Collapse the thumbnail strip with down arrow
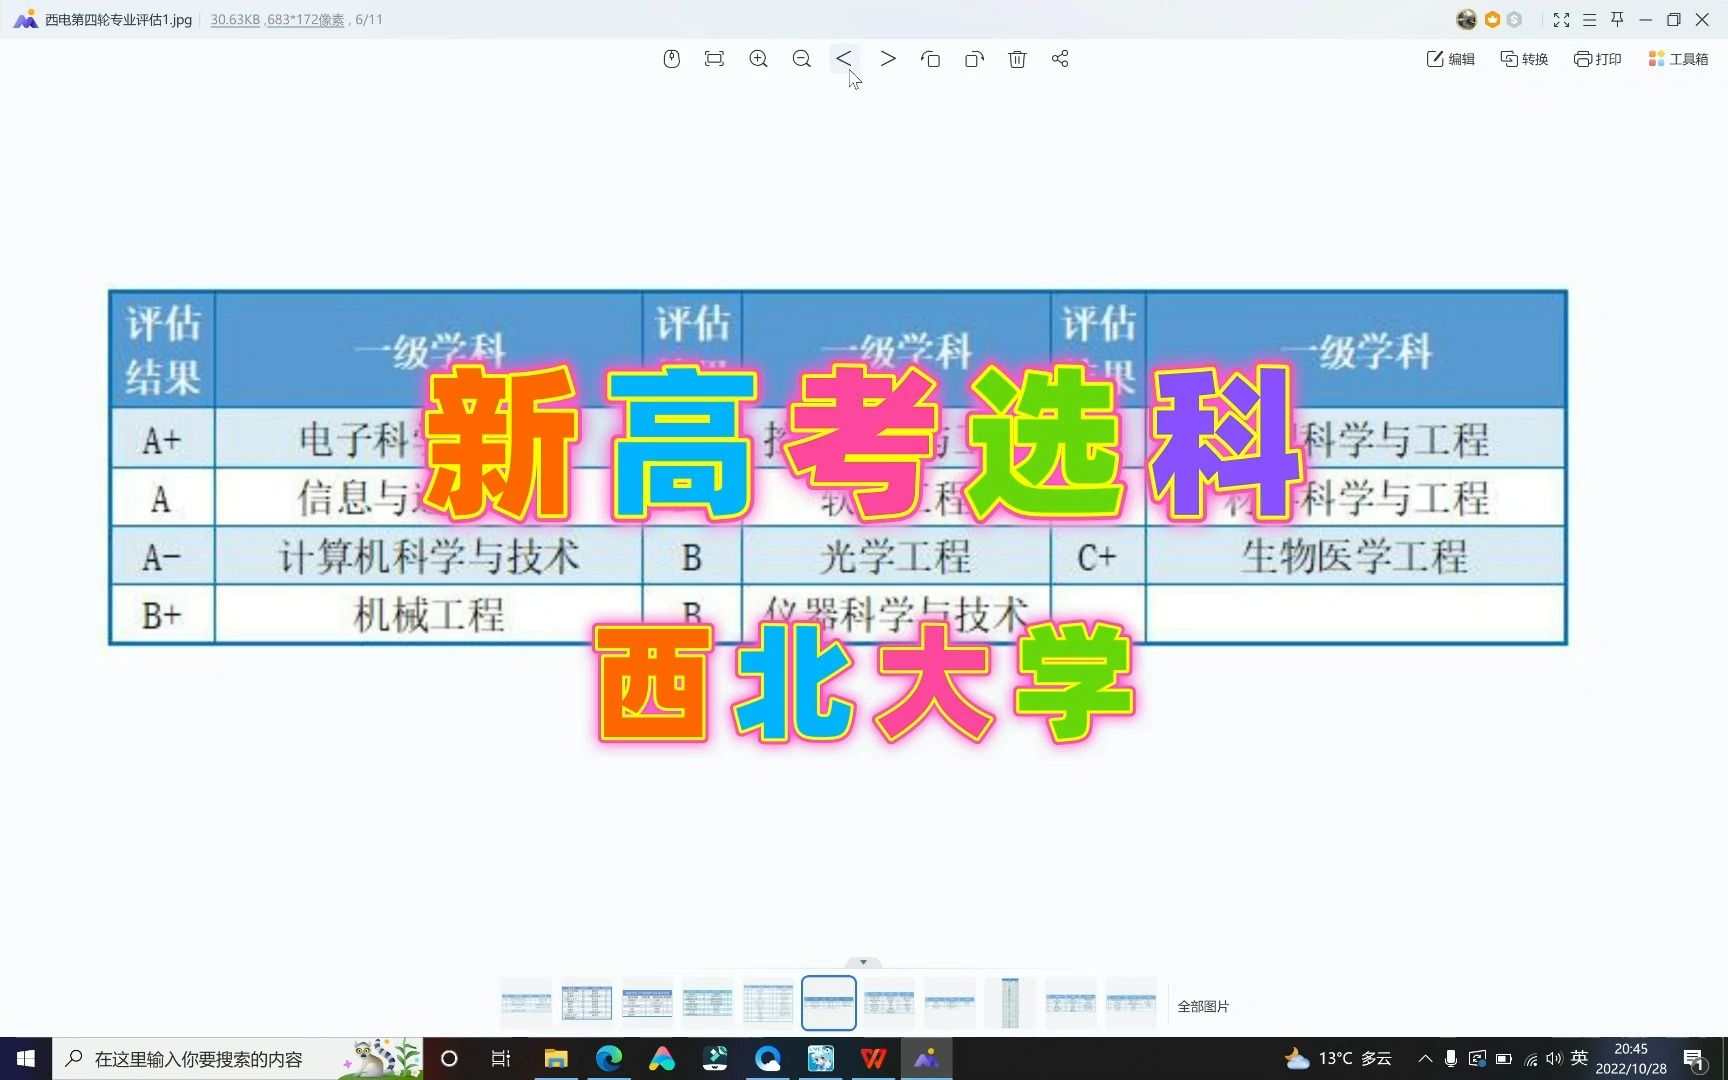This screenshot has width=1728, height=1080. (x=863, y=962)
